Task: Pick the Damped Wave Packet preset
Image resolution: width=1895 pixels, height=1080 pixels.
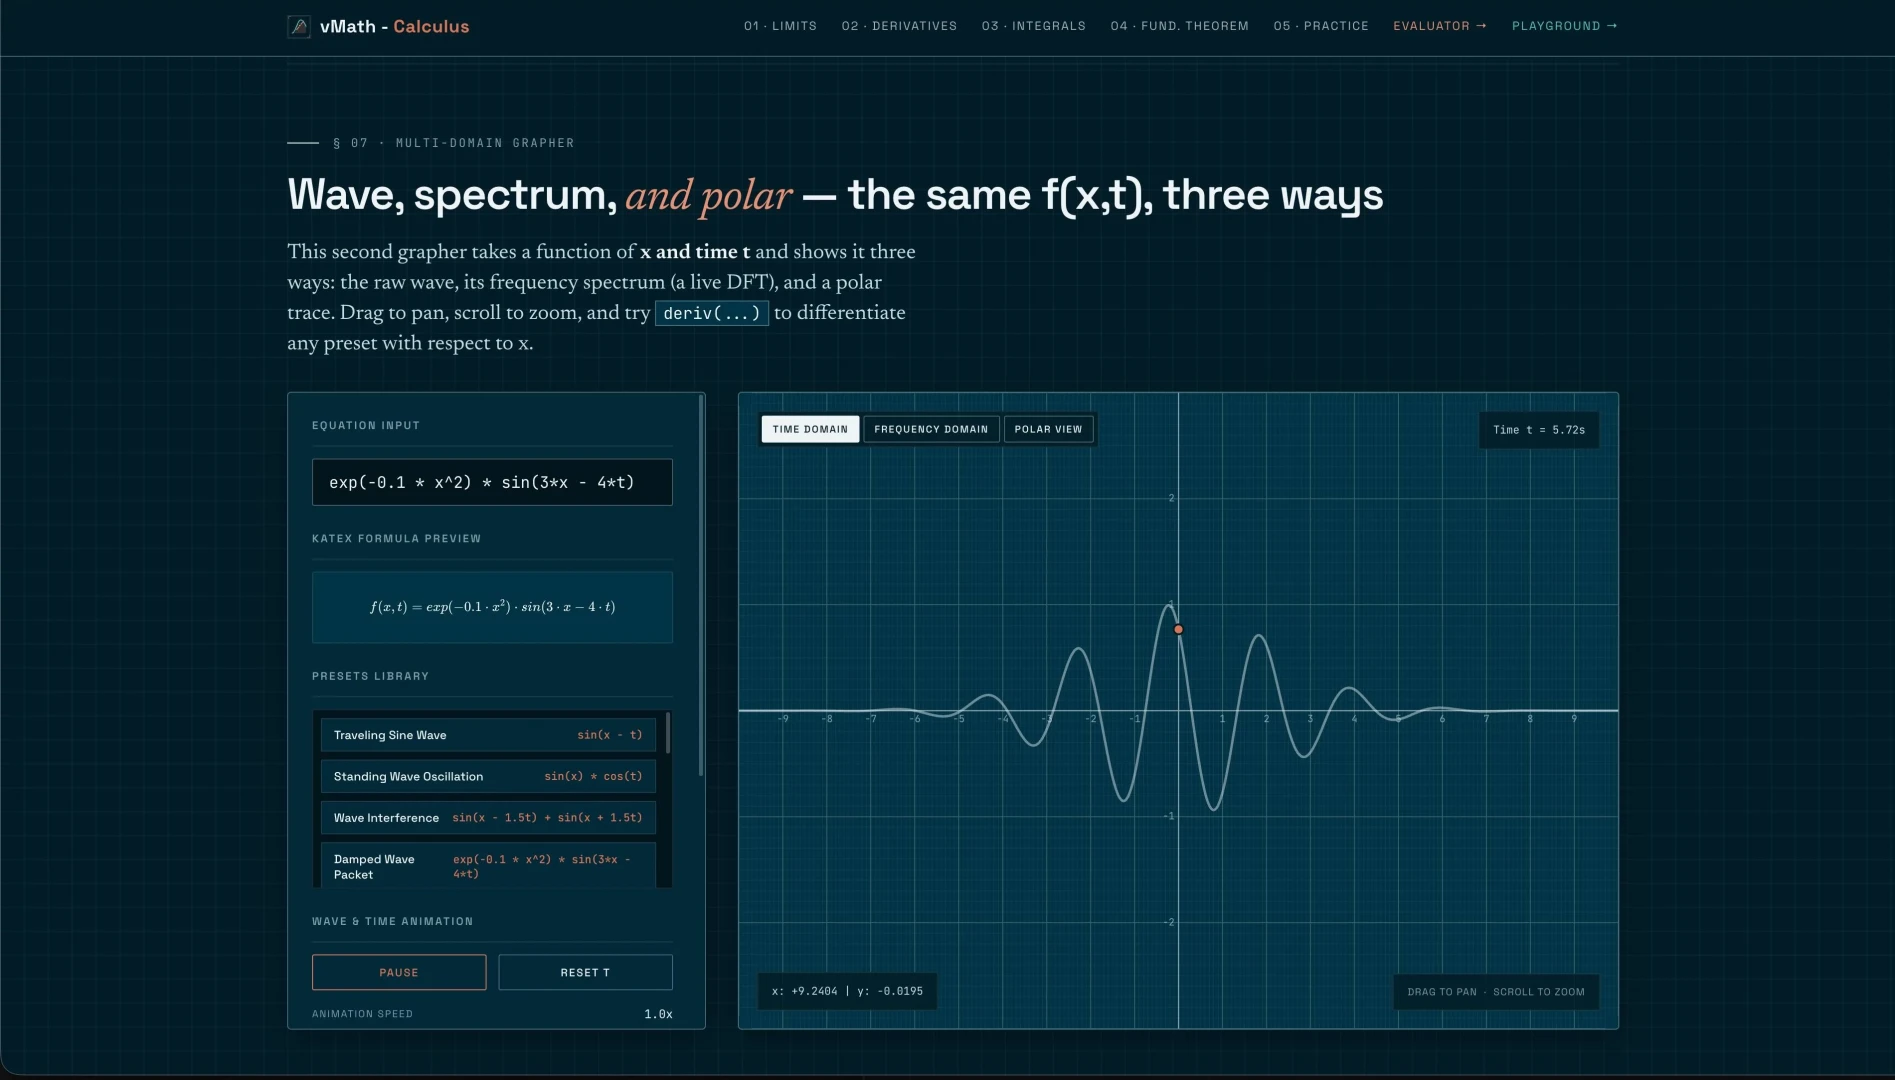Action: click(488, 866)
